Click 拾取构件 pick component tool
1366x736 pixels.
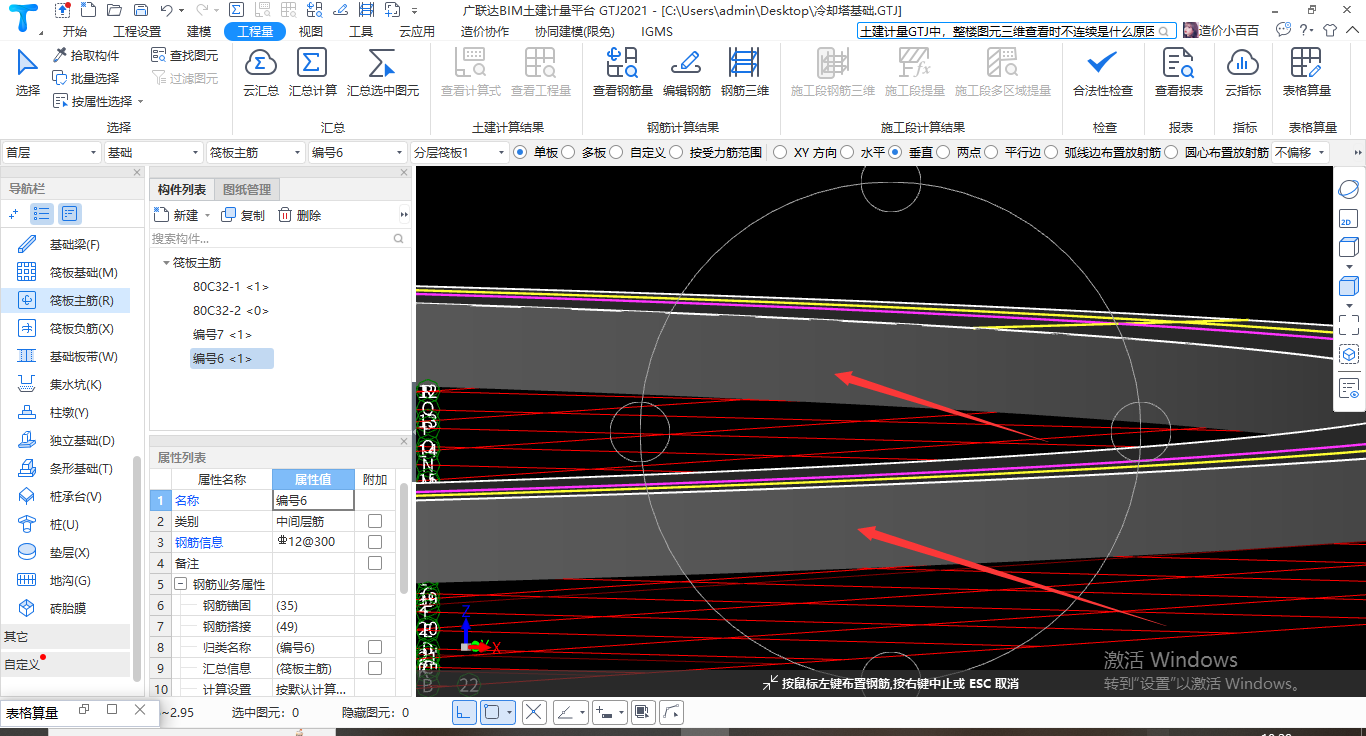coord(87,55)
